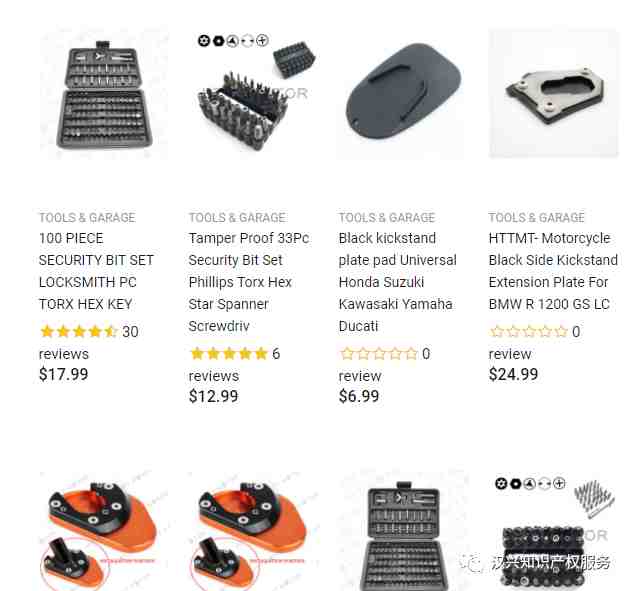The image size is (631, 591).
Task: Open the 100 piece security bit set image
Action: point(104,94)
